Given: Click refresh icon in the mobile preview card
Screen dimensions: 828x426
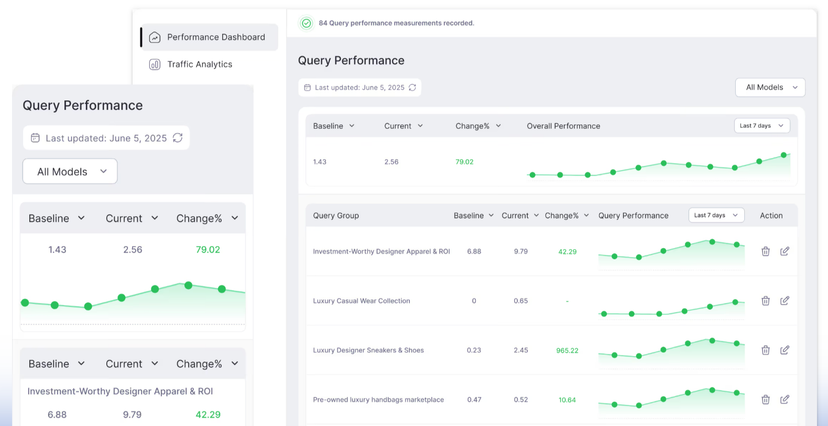Looking at the screenshot, I should [177, 138].
